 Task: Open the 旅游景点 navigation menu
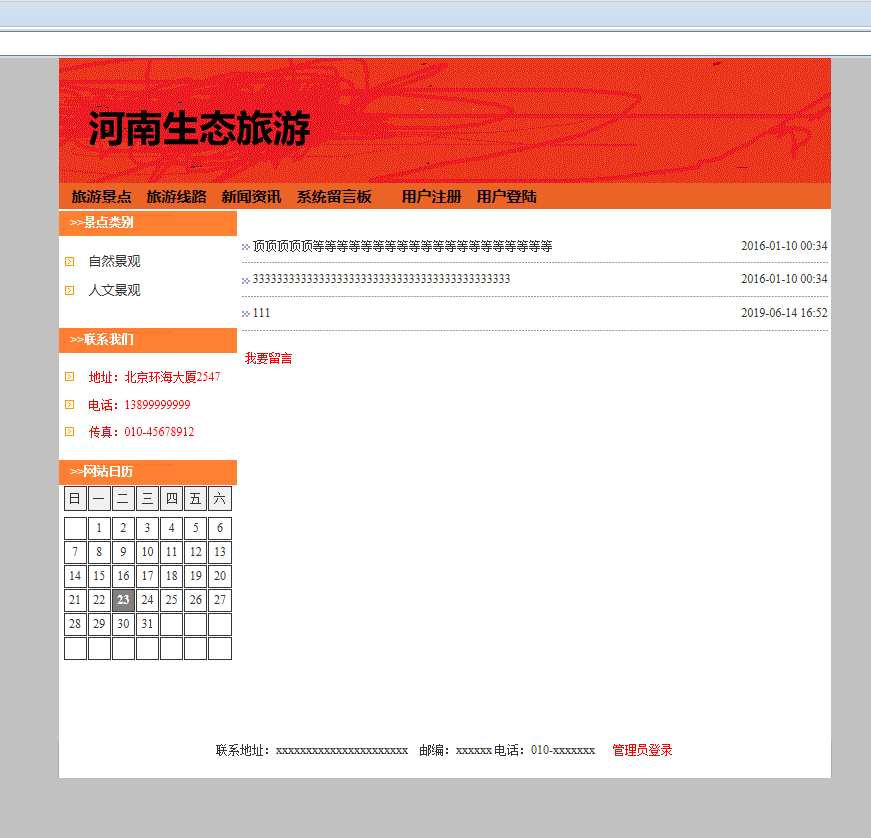coord(101,197)
